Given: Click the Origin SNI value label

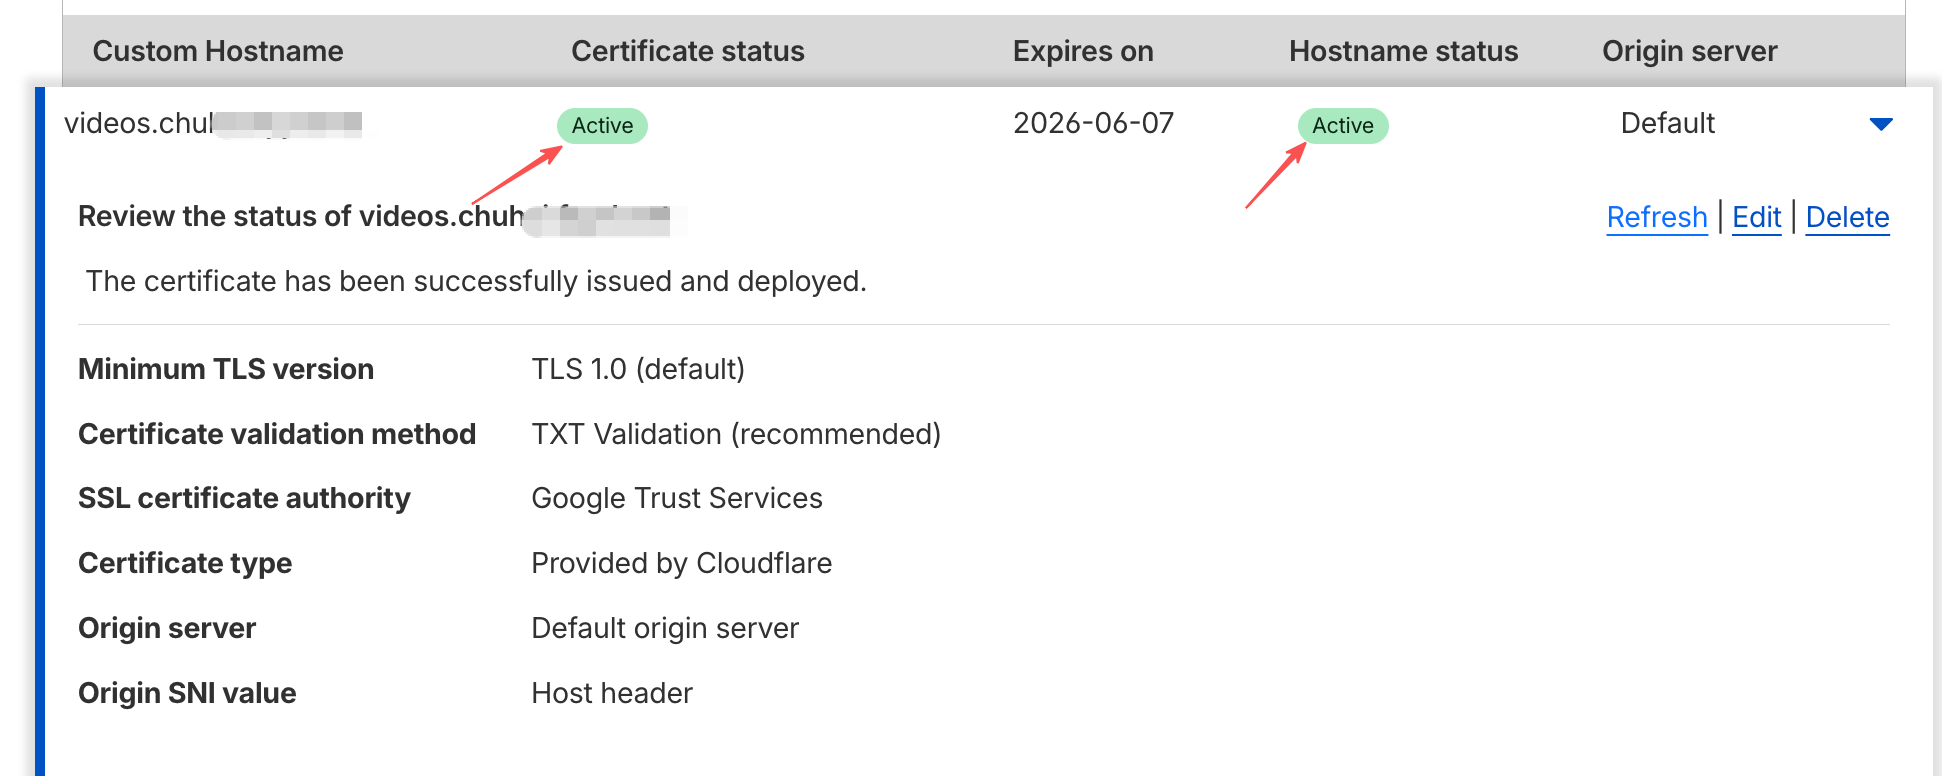Looking at the screenshot, I should [x=187, y=693].
